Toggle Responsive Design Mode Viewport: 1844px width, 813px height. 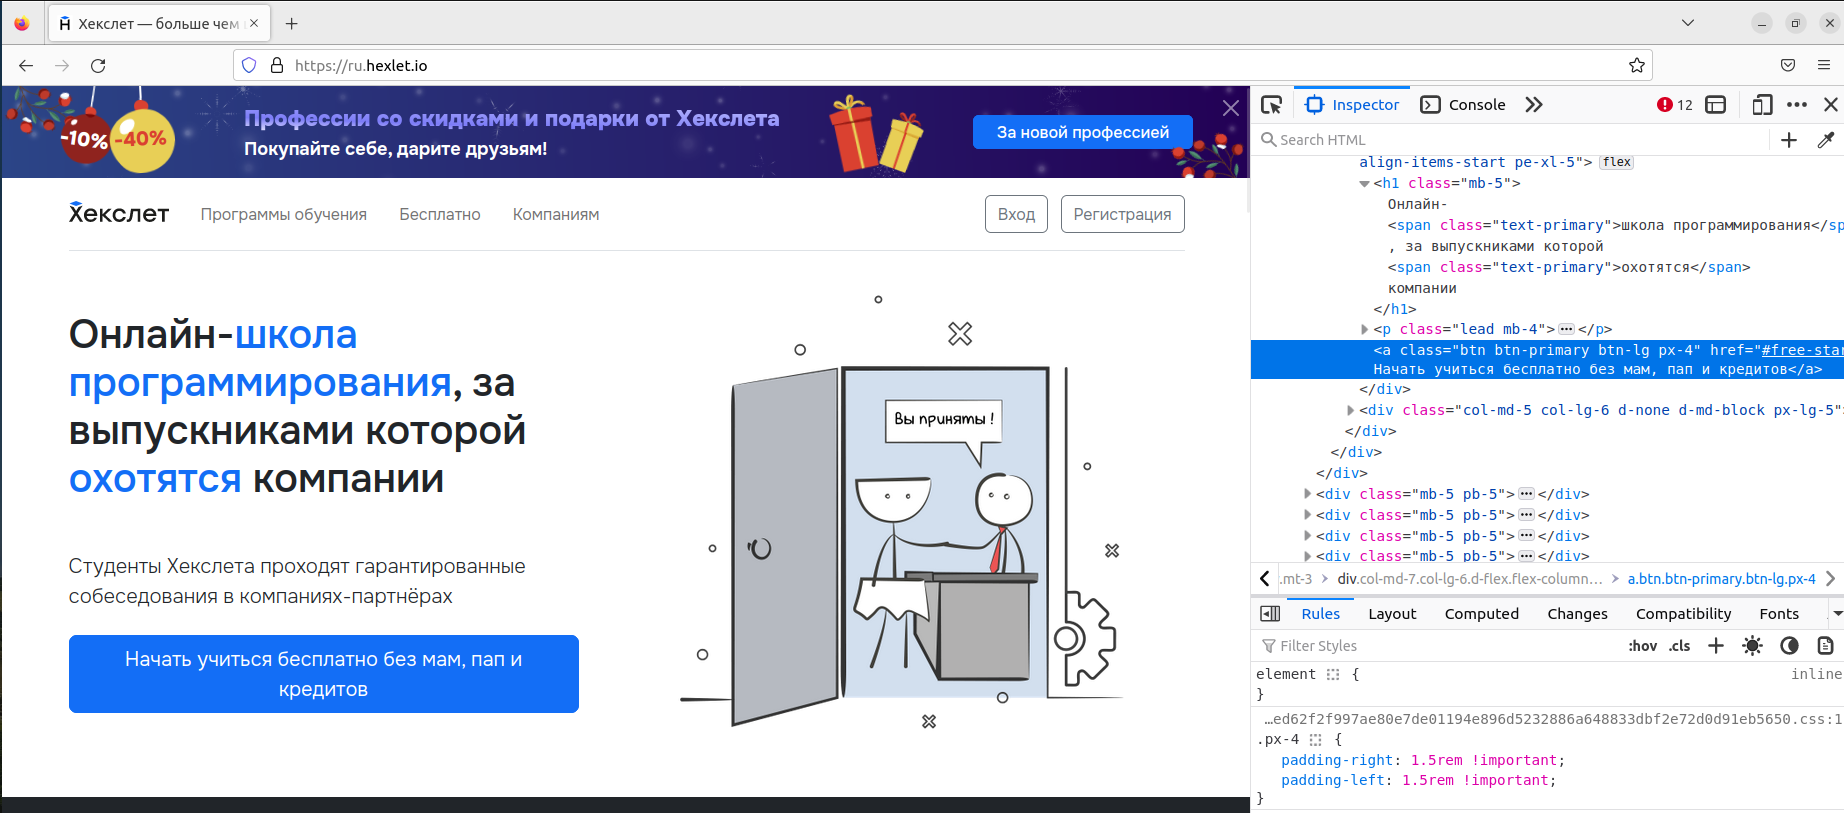coord(1762,105)
